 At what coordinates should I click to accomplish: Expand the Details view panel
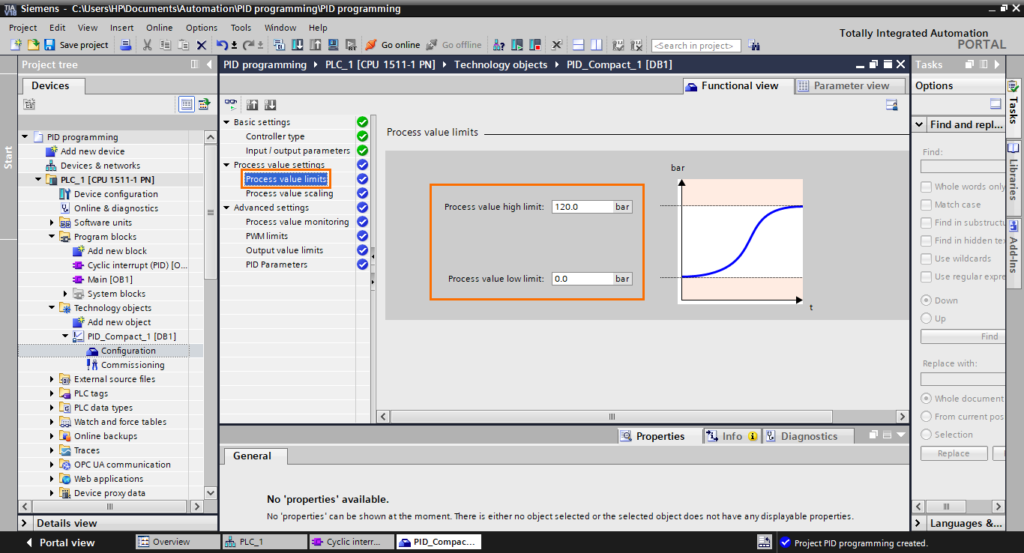pos(25,523)
